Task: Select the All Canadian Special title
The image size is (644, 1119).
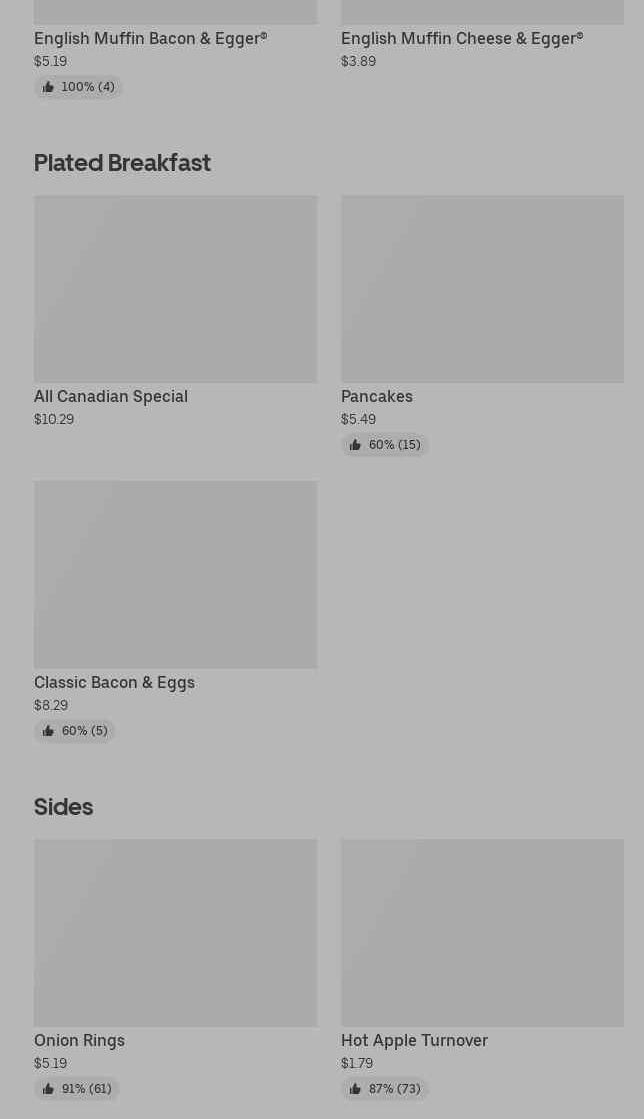Action: tap(111, 396)
